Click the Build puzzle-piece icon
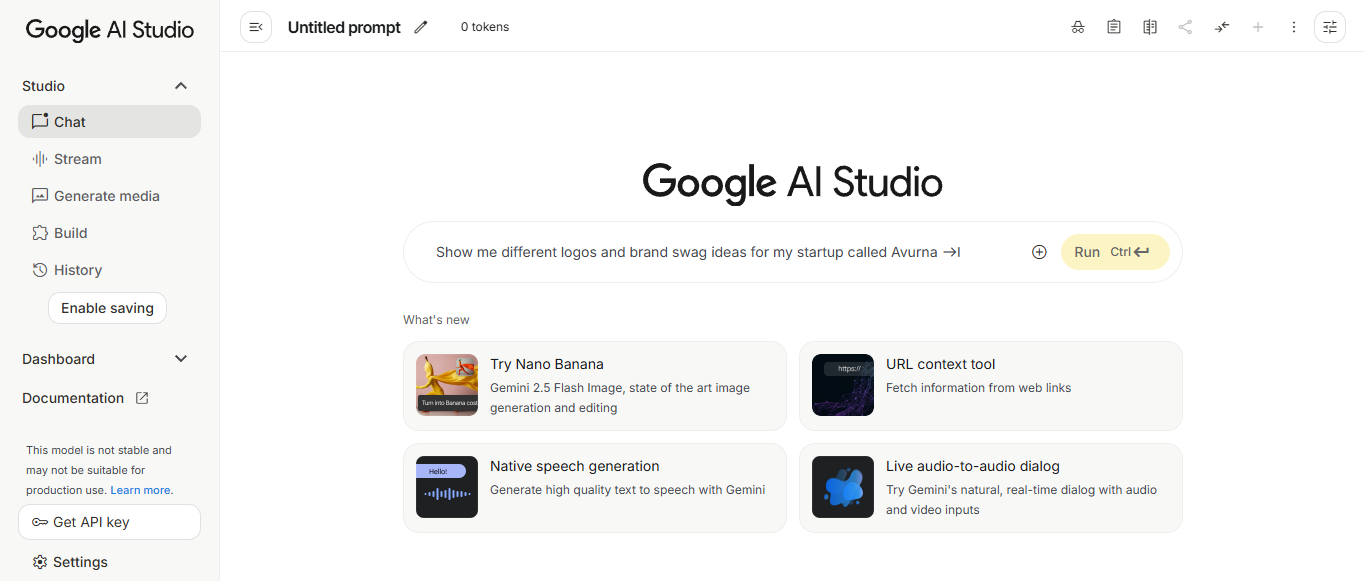1365x581 pixels. click(40, 233)
